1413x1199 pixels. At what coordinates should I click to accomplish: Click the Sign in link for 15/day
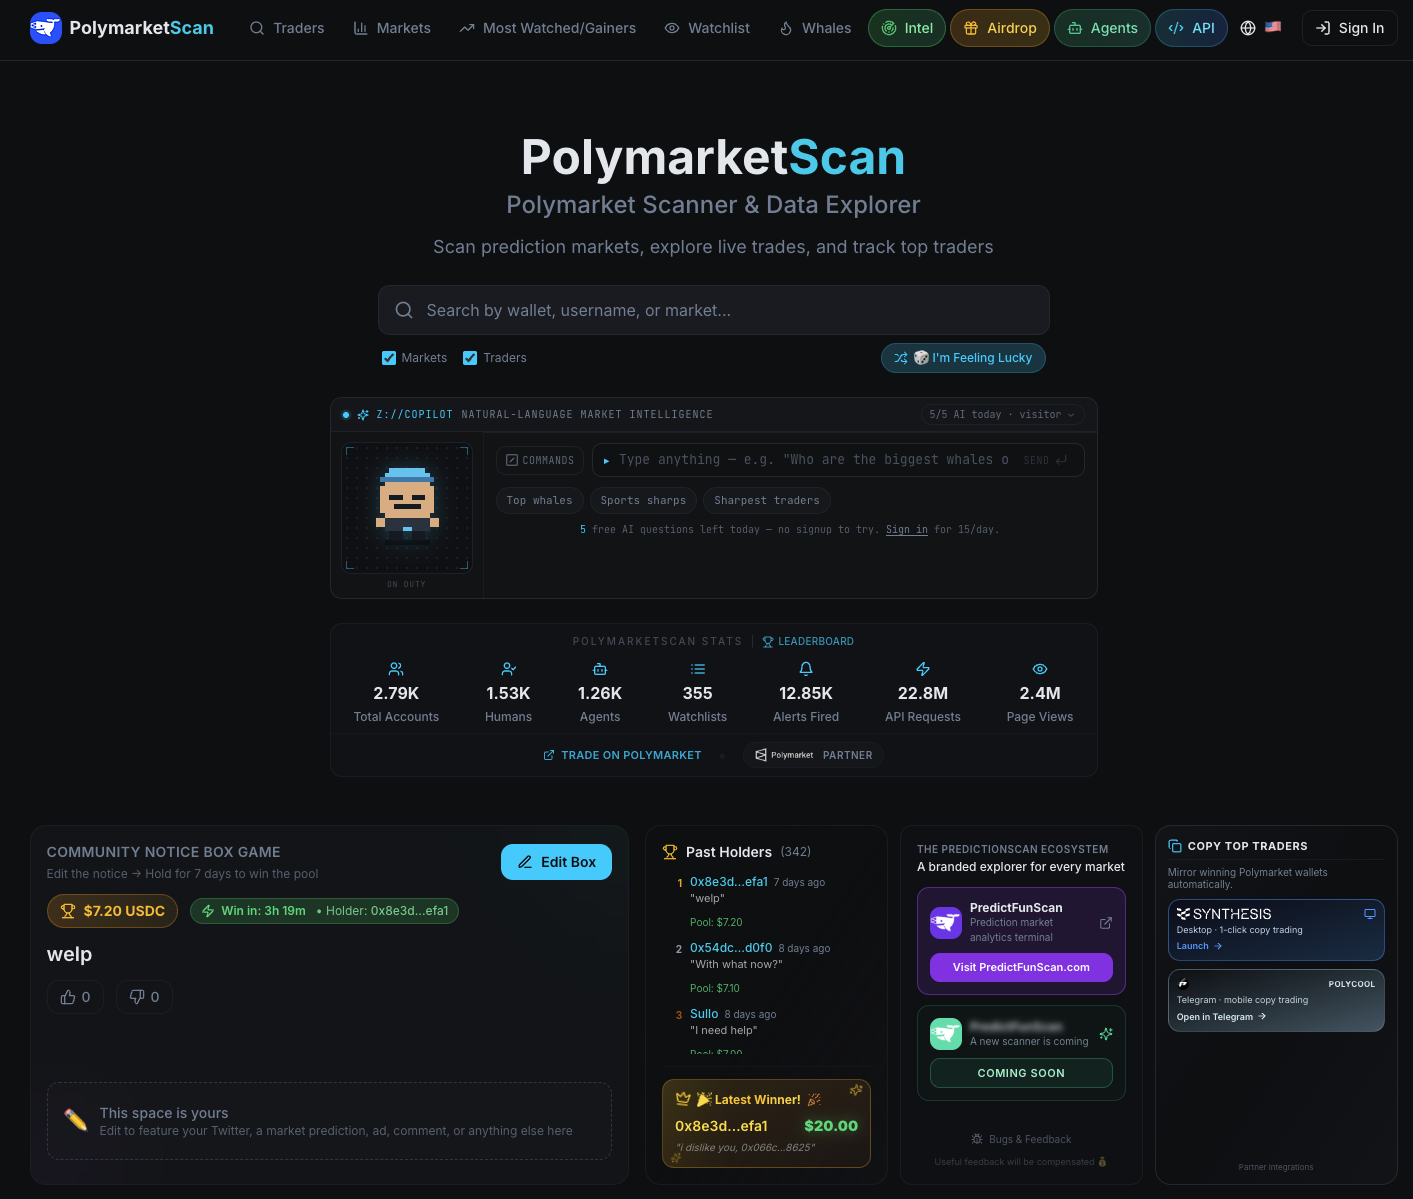(907, 530)
